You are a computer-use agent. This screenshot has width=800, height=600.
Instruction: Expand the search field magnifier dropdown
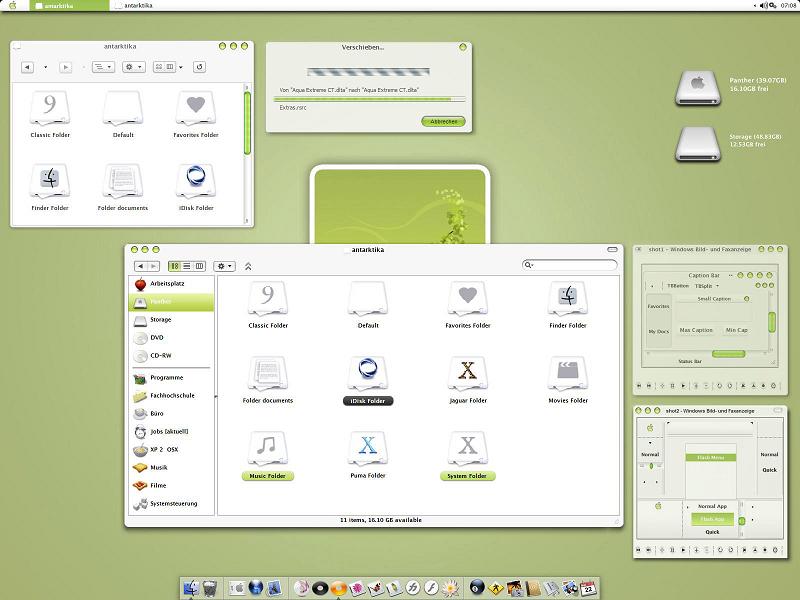point(529,265)
